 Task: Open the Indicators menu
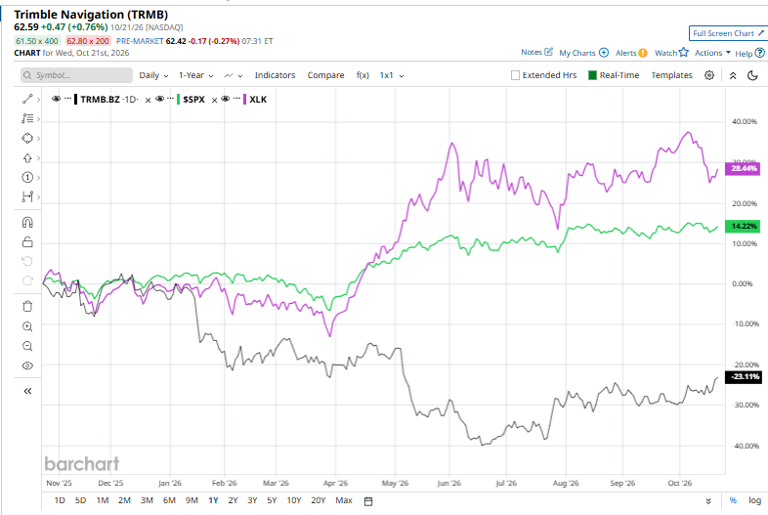pyautogui.click(x=275, y=75)
